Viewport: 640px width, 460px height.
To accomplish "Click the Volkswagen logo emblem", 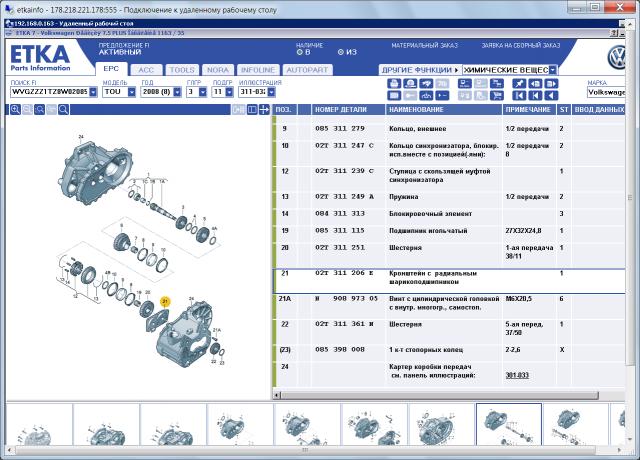I will 617,58.
